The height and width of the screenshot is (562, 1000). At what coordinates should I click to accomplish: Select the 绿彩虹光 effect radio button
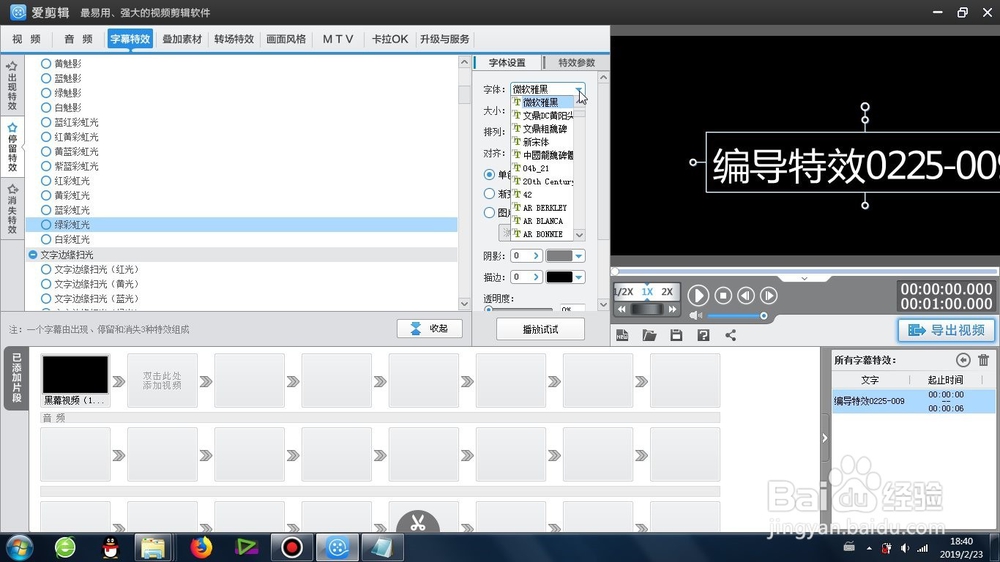click(46, 225)
